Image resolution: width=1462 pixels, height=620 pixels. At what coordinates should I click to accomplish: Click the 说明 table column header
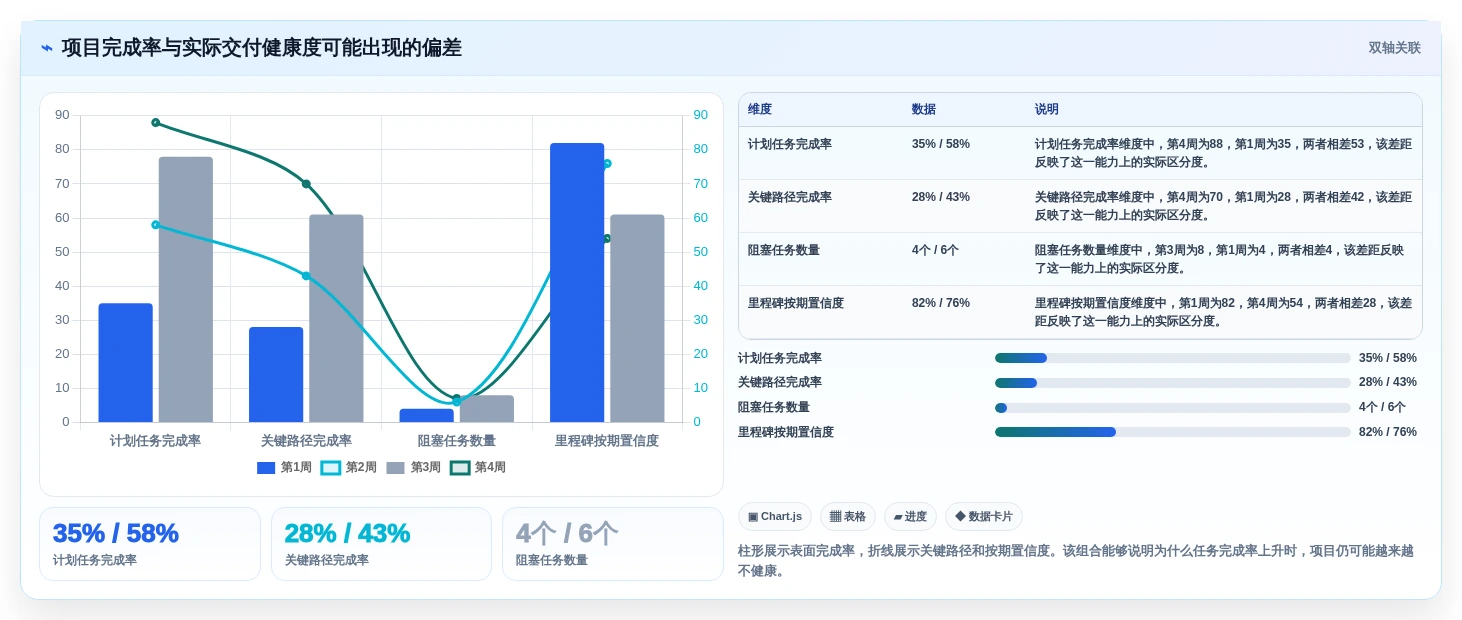[1047, 109]
